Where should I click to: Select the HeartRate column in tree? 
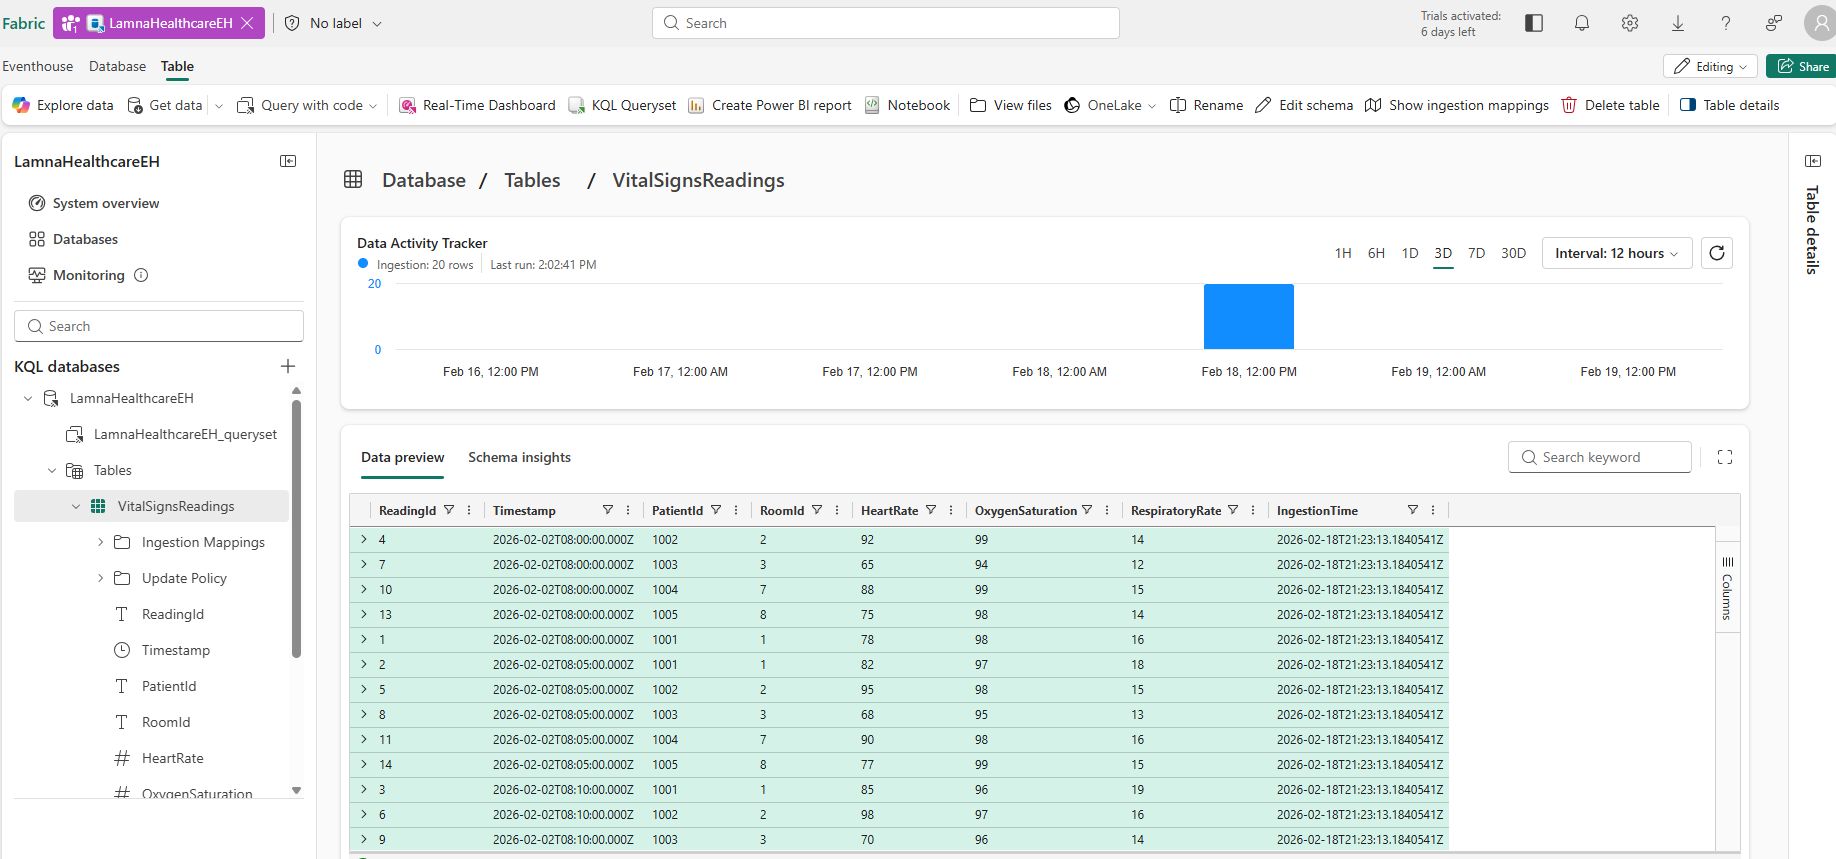[x=160, y=758]
